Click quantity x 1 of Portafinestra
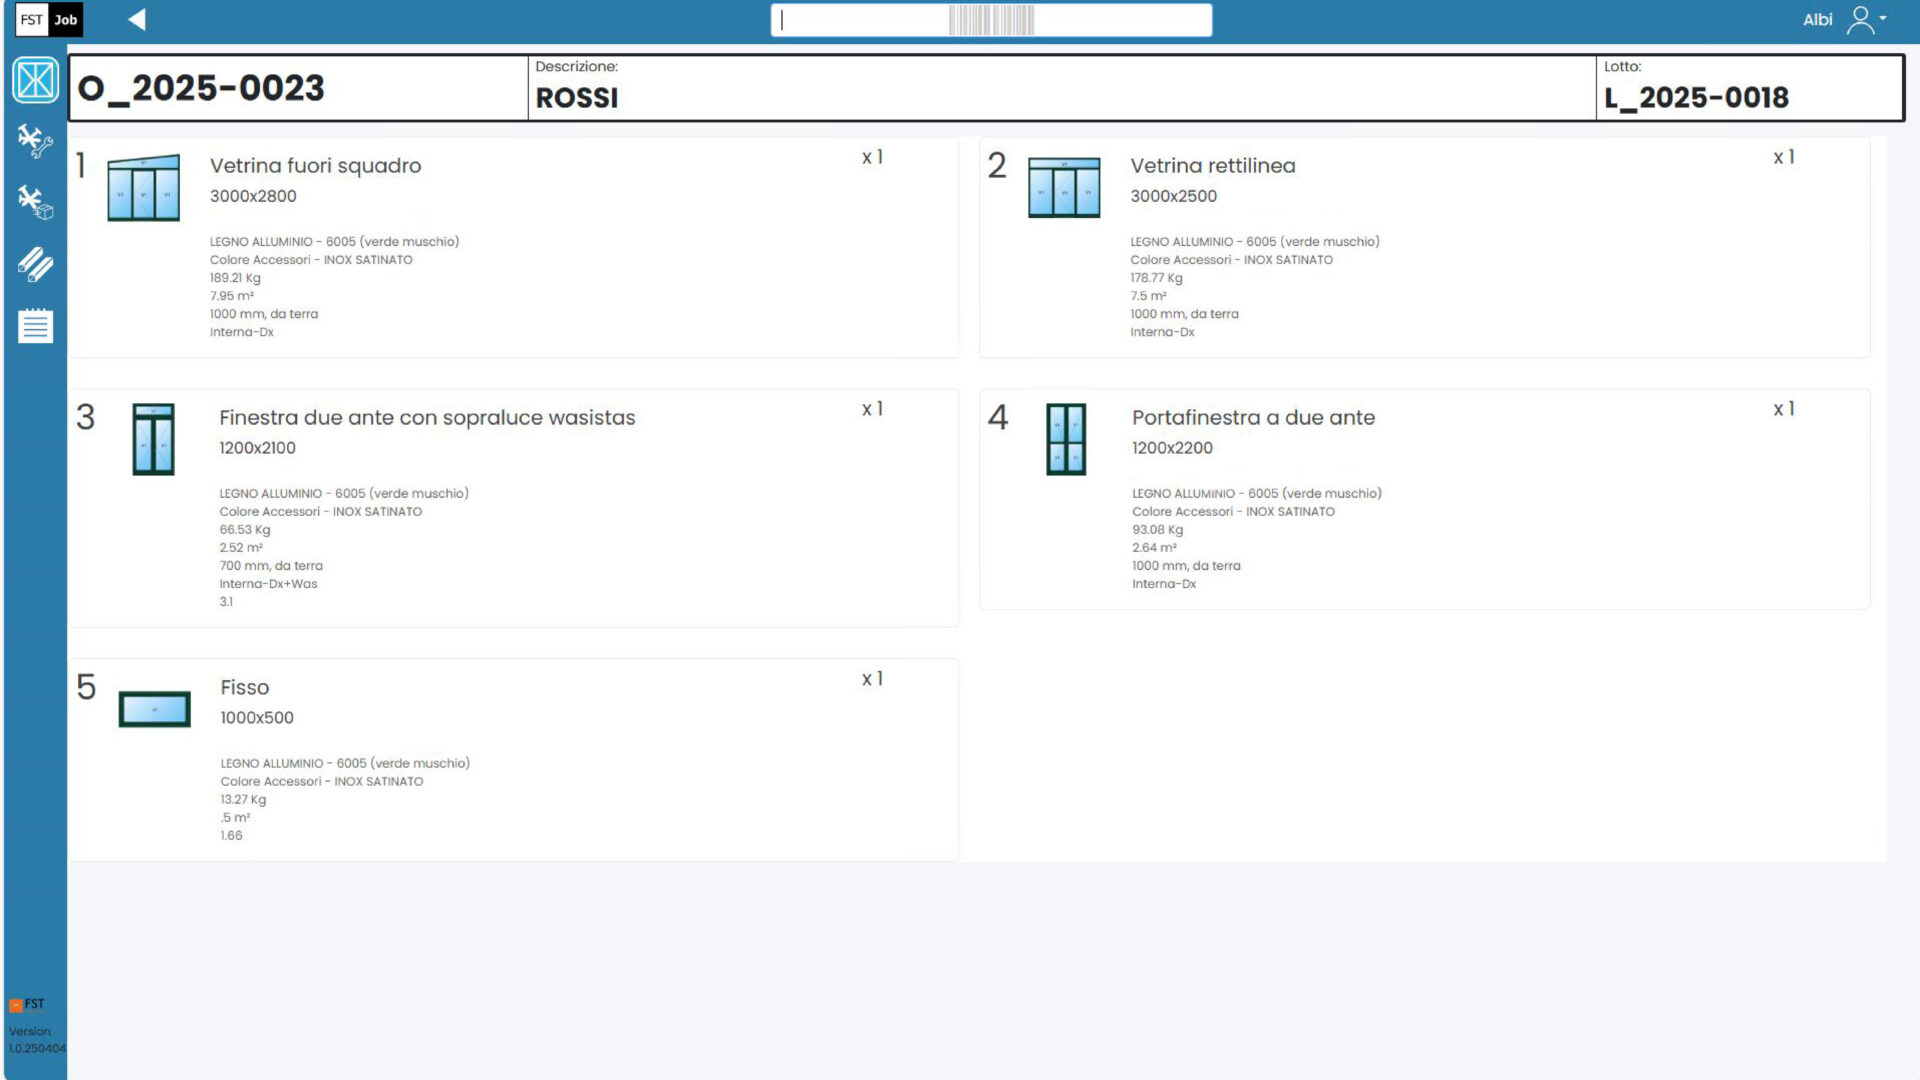This screenshot has width=1920, height=1080. pyautogui.click(x=1784, y=409)
